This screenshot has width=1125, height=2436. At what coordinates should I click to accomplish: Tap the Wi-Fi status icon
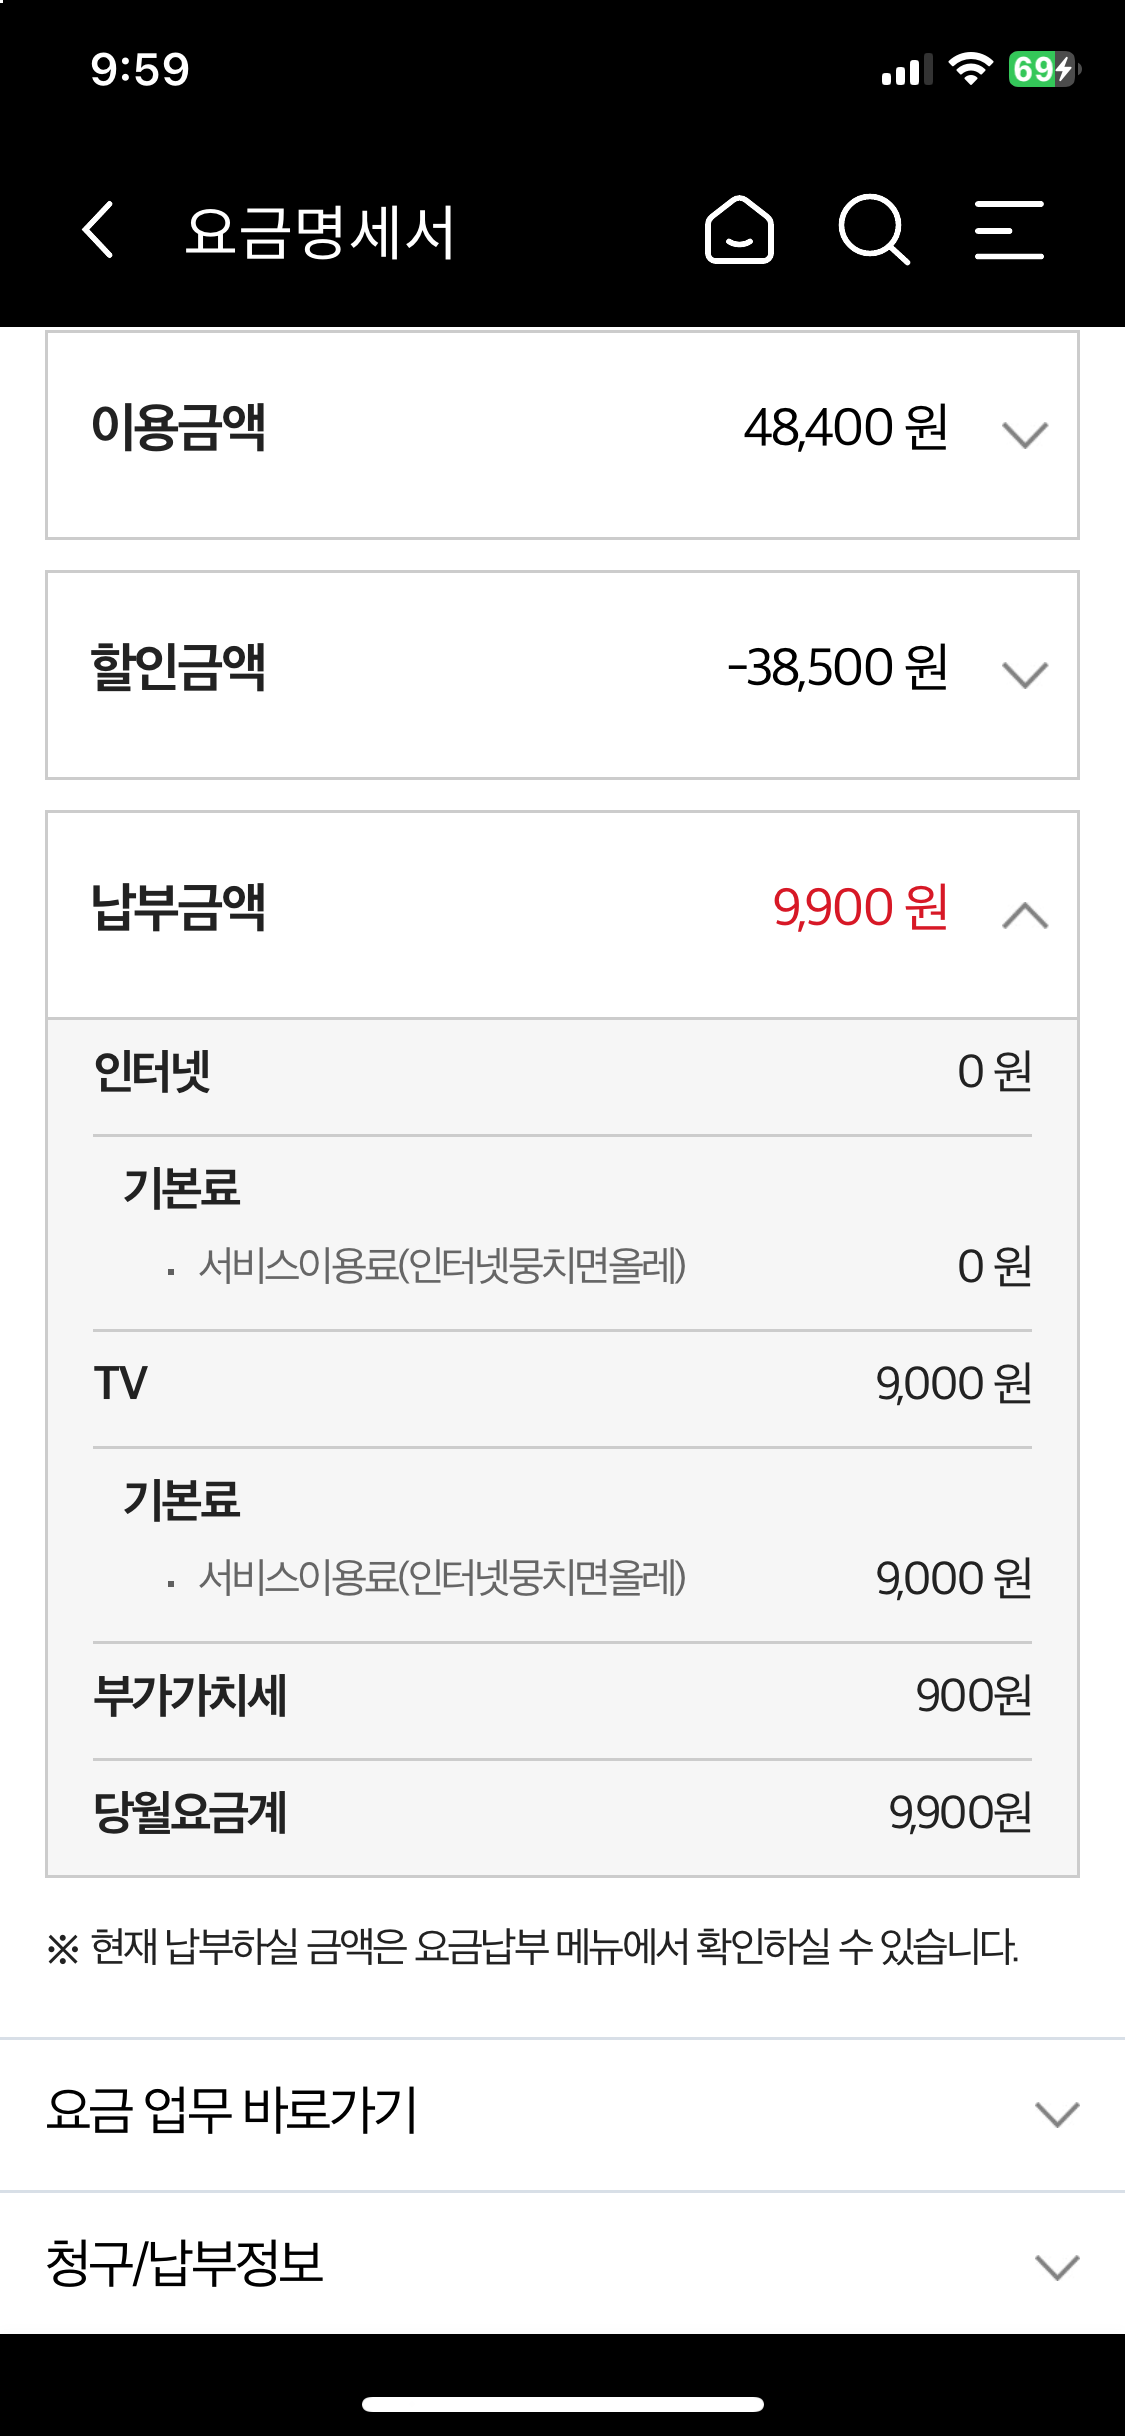tap(969, 69)
